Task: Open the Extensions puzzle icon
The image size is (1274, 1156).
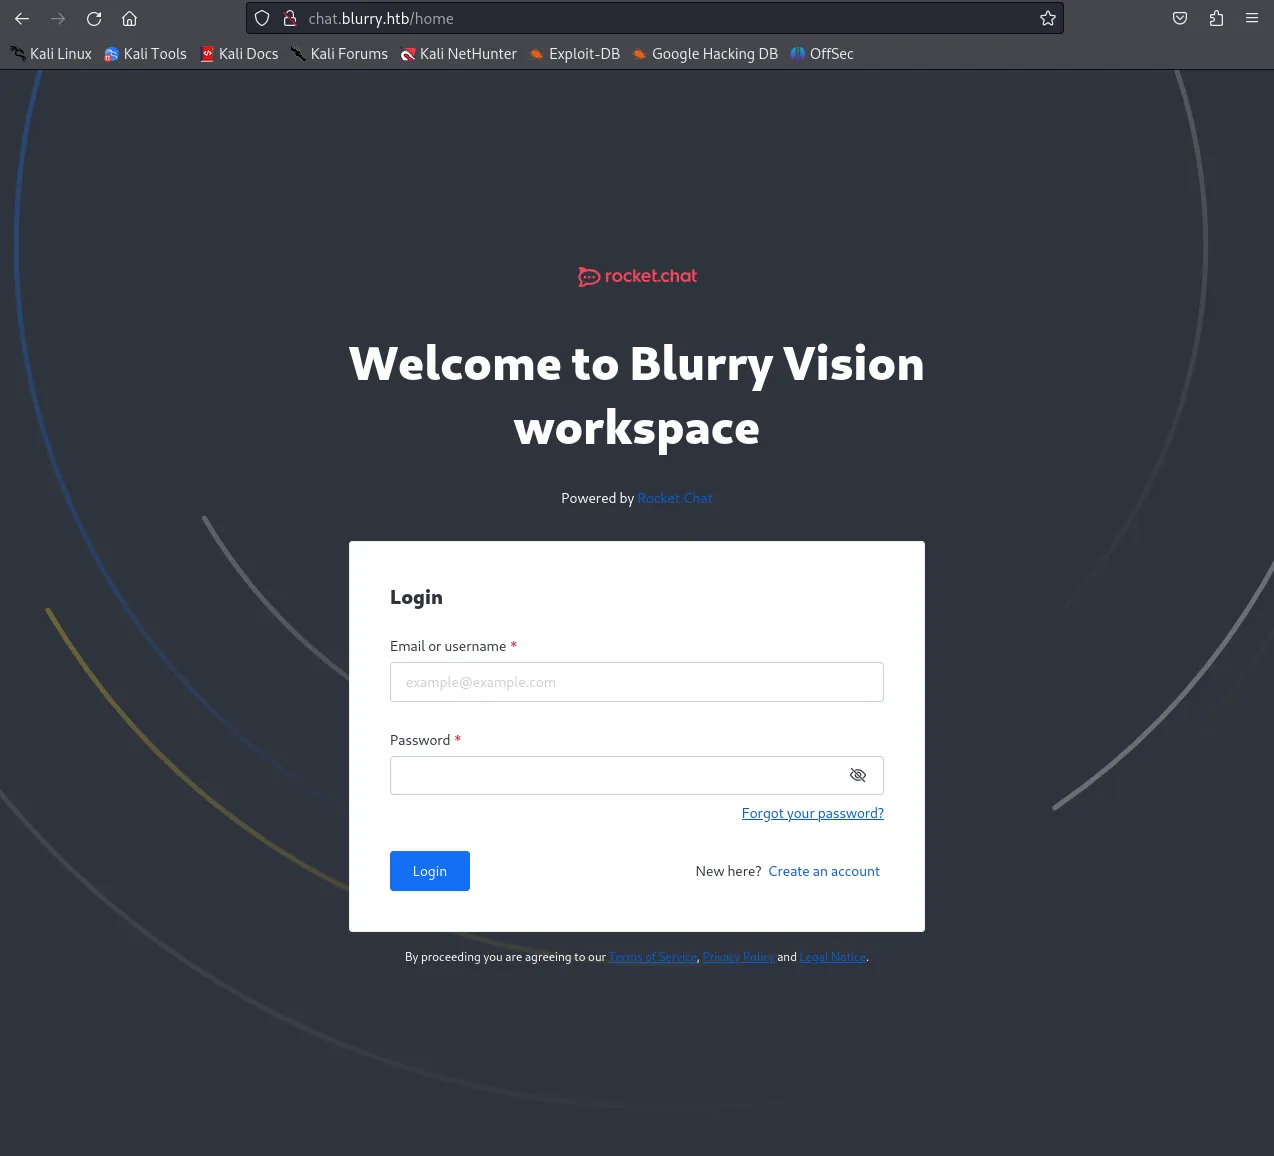Action: pos(1216,18)
